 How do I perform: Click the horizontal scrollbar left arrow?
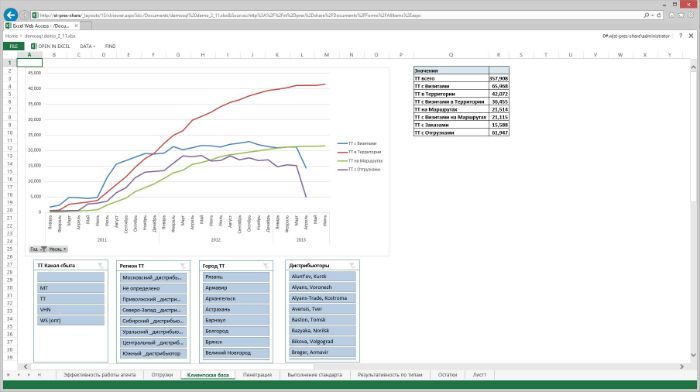(x=25, y=367)
